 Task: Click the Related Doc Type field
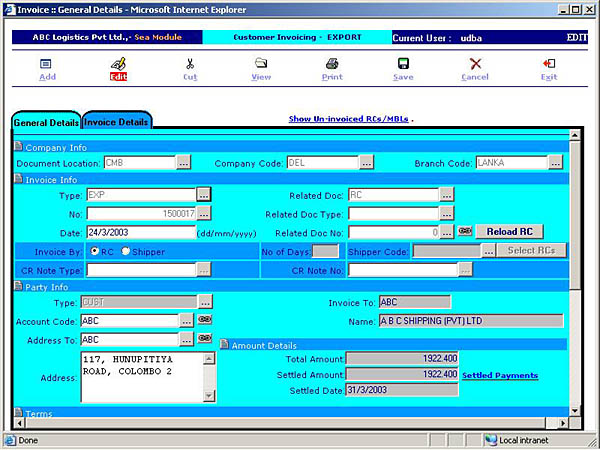[393, 214]
